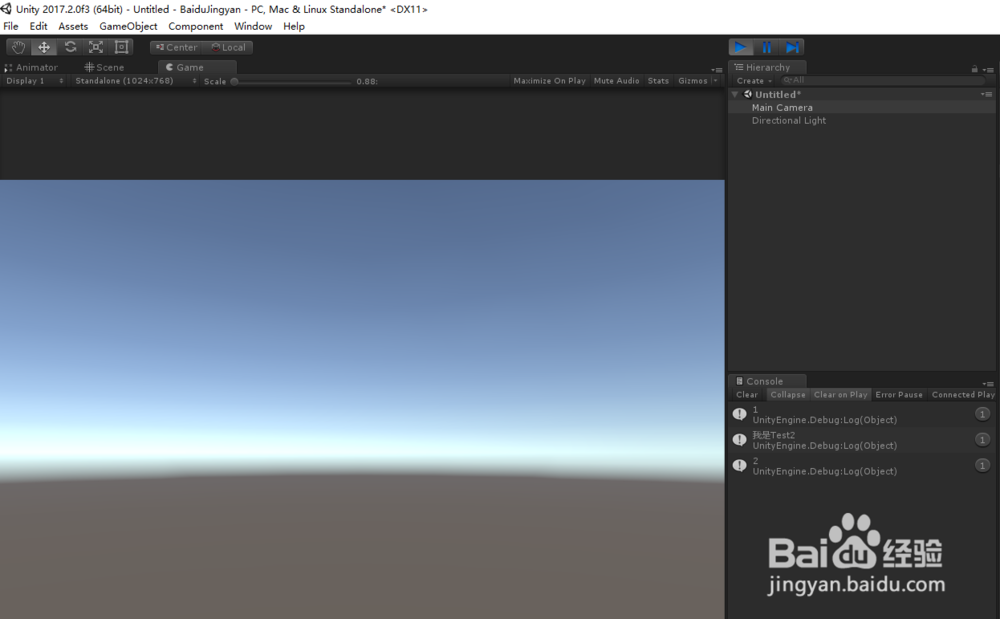Click the Hierarchy search field
This screenshot has height=619, width=1000.
[883, 80]
